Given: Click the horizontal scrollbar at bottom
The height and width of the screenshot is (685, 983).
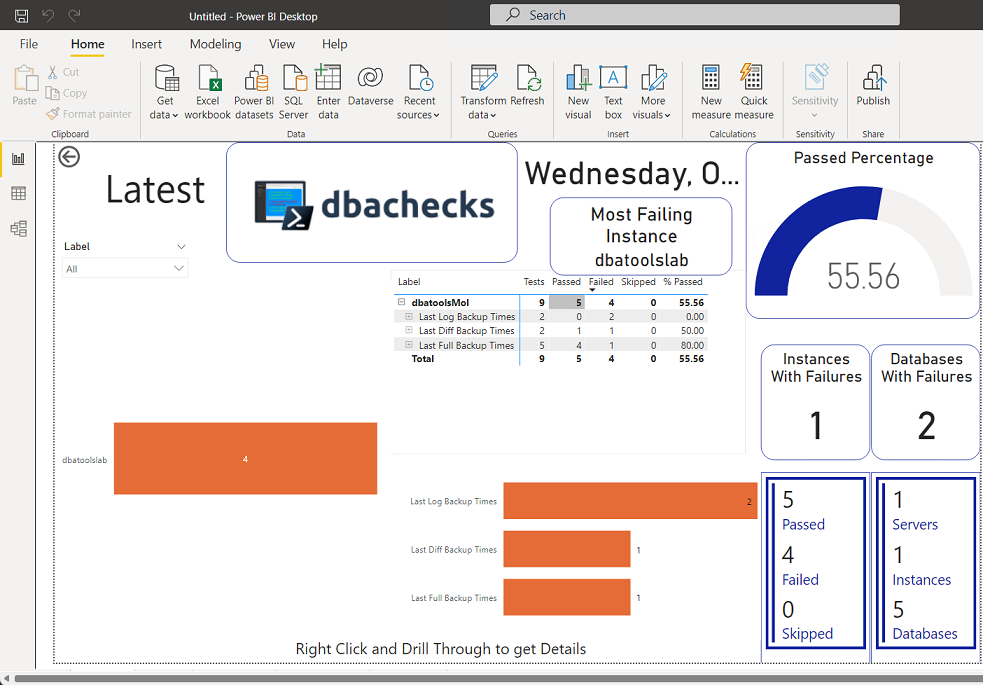Looking at the screenshot, I should (x=498, y=679).
